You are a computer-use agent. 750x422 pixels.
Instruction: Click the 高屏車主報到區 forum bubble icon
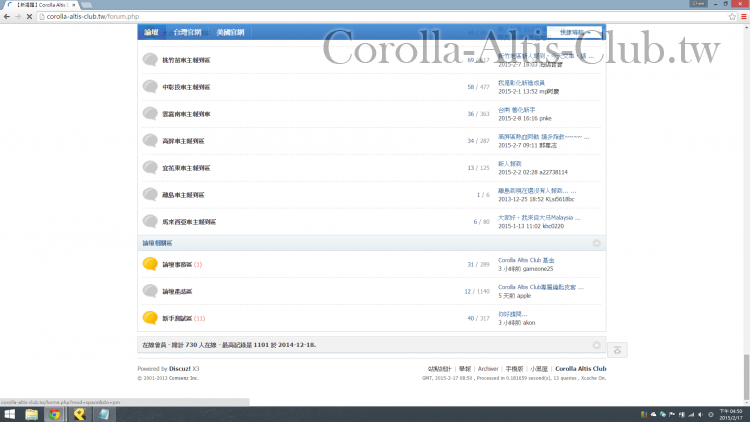pyautogui.click(x=150, y=140)
